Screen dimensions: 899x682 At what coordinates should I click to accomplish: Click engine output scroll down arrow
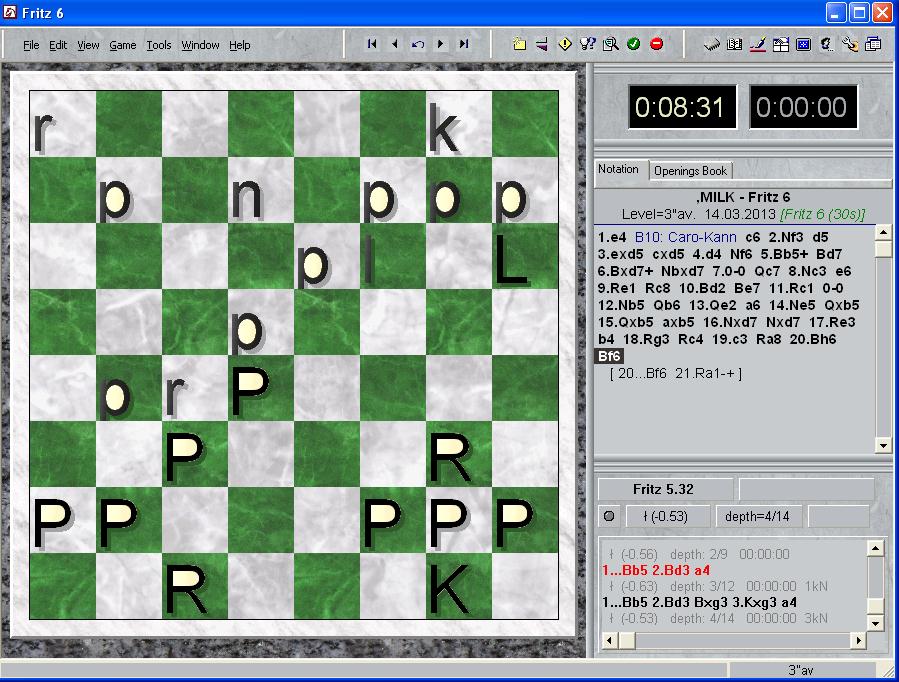coord(875,623)
